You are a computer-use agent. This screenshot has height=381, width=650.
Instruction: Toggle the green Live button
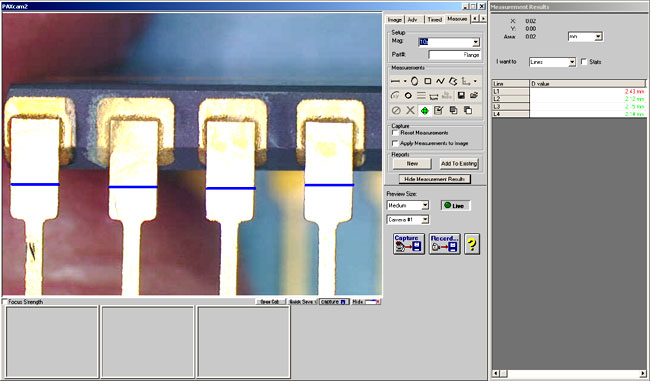pyautogui.click(x=456, y=206)
